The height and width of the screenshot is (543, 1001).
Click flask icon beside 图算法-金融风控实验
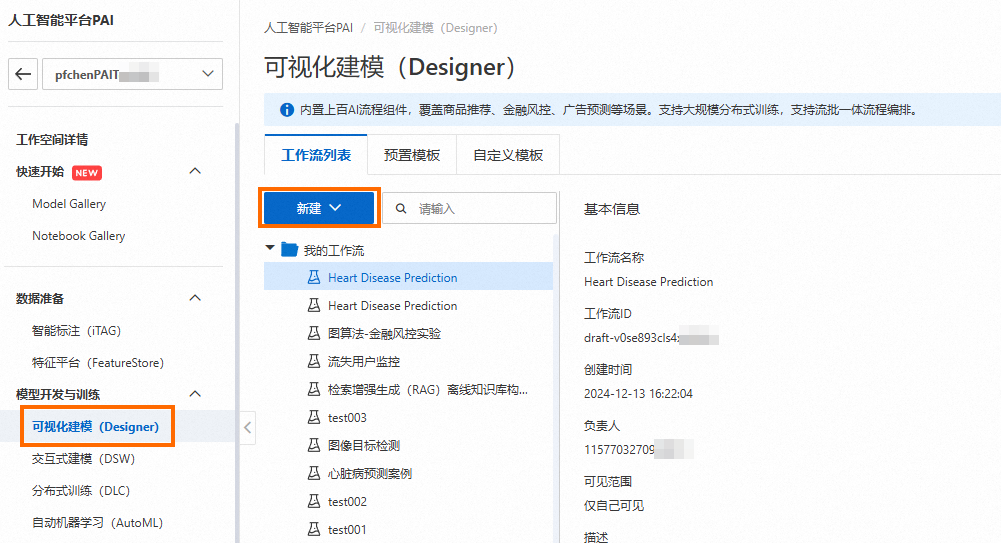[313, 333]
